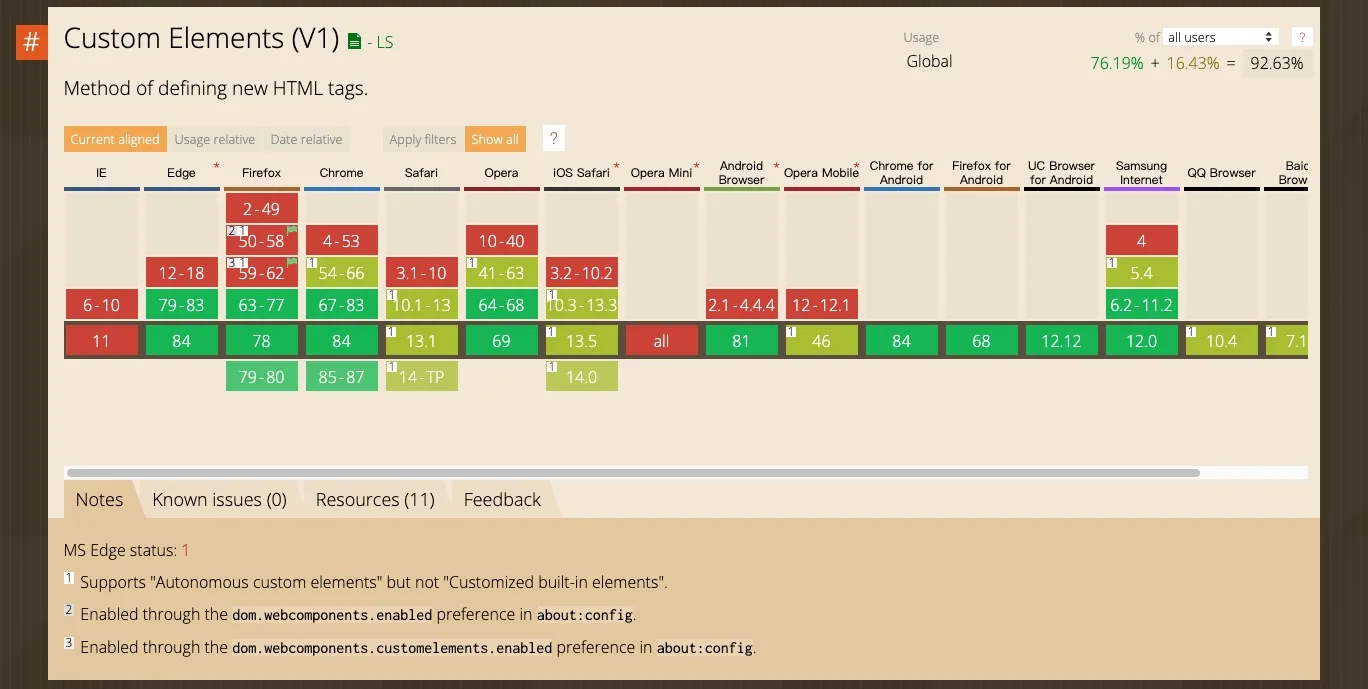Click the iOS Safari 13.5 cell
The width and height of the screenshot is (1368, 689).
581,341
